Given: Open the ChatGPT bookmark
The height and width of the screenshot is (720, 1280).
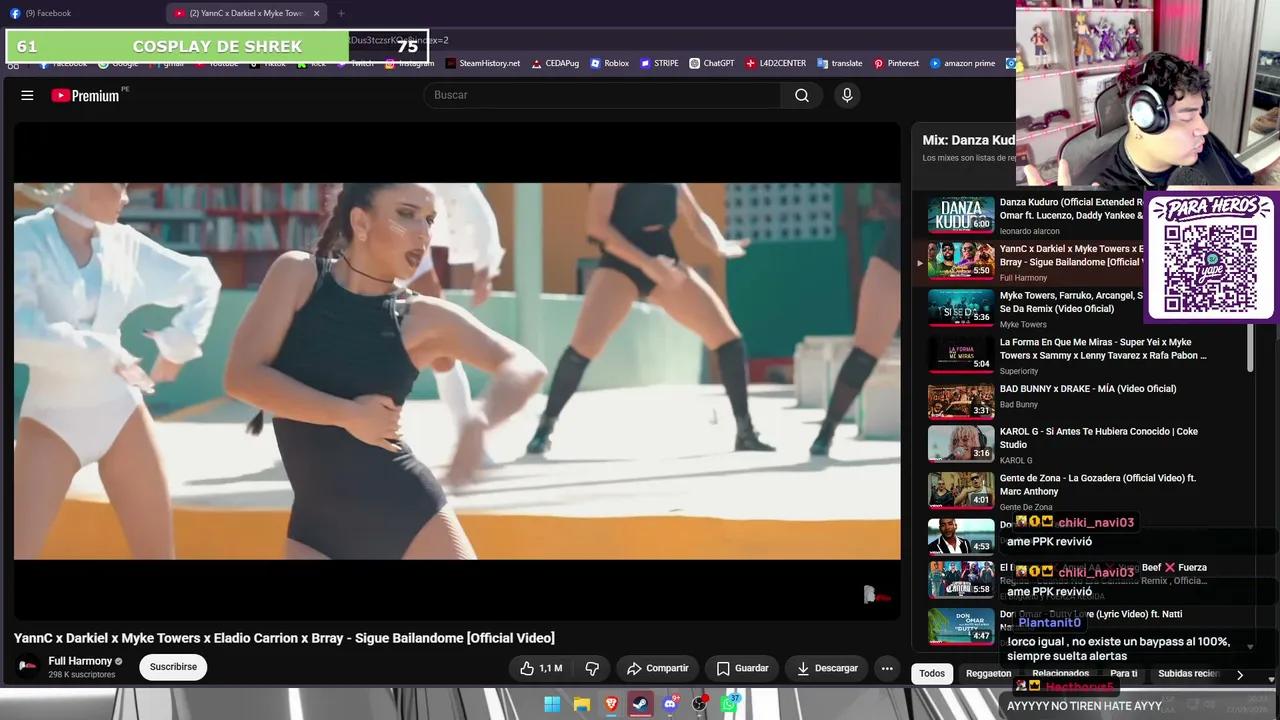Looking at the screenshot, I should coord(711,63).
